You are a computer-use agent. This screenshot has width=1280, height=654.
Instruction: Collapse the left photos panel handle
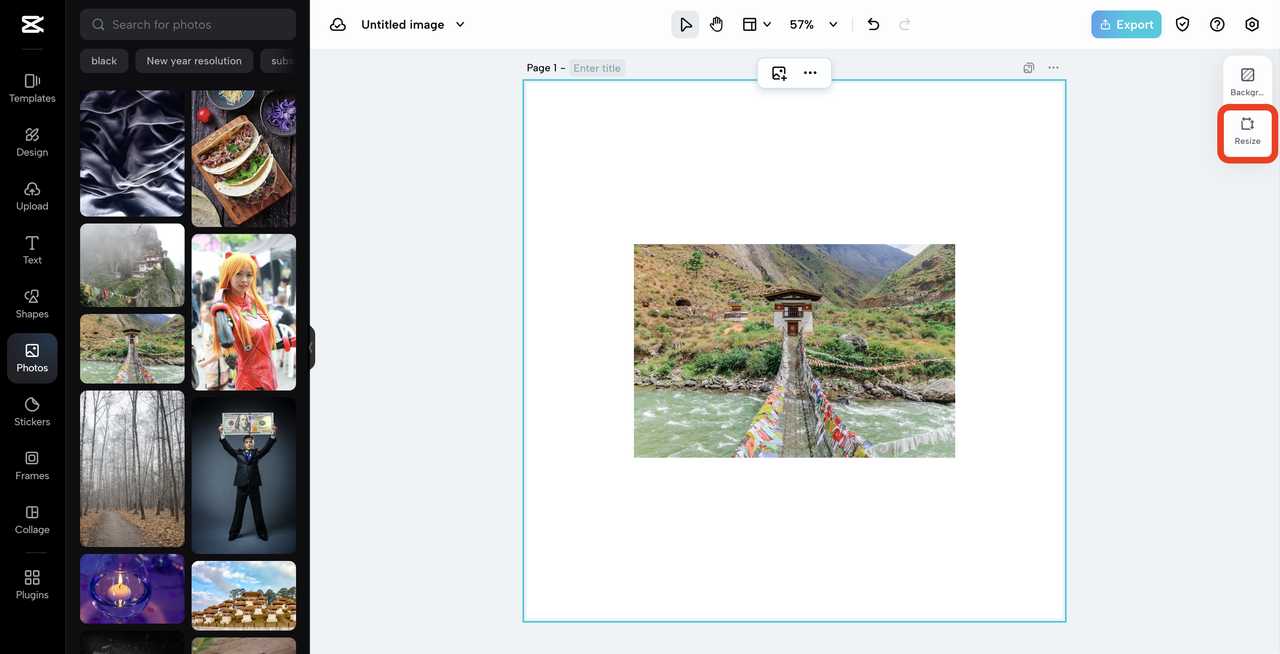click(x=312, y=348)
